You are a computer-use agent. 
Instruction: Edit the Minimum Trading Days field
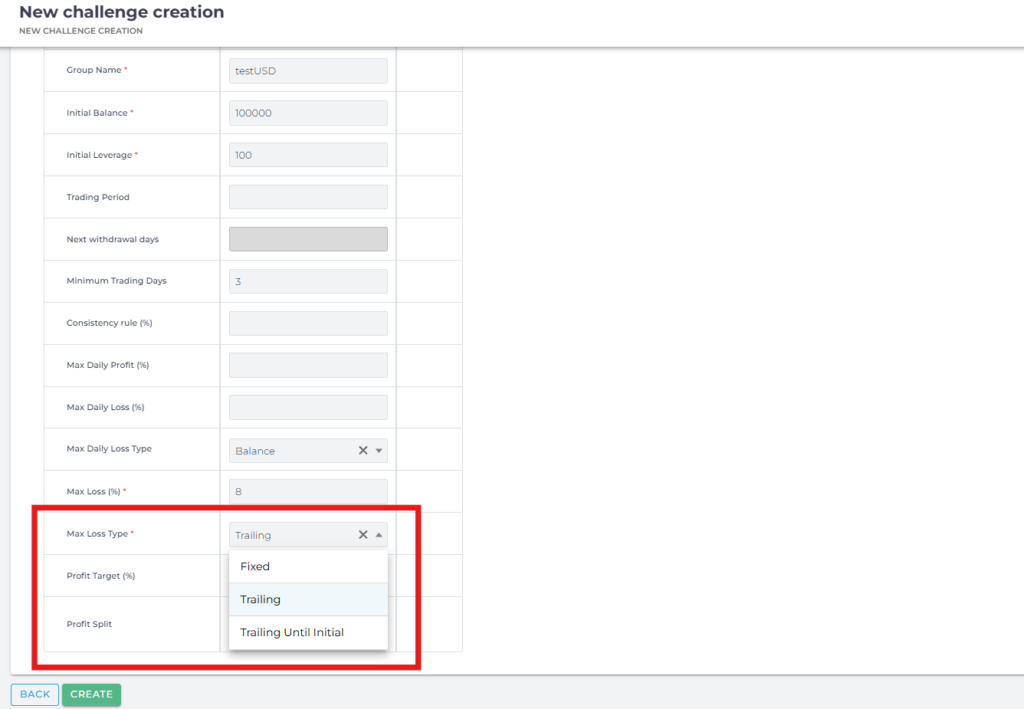pos(308,282)
